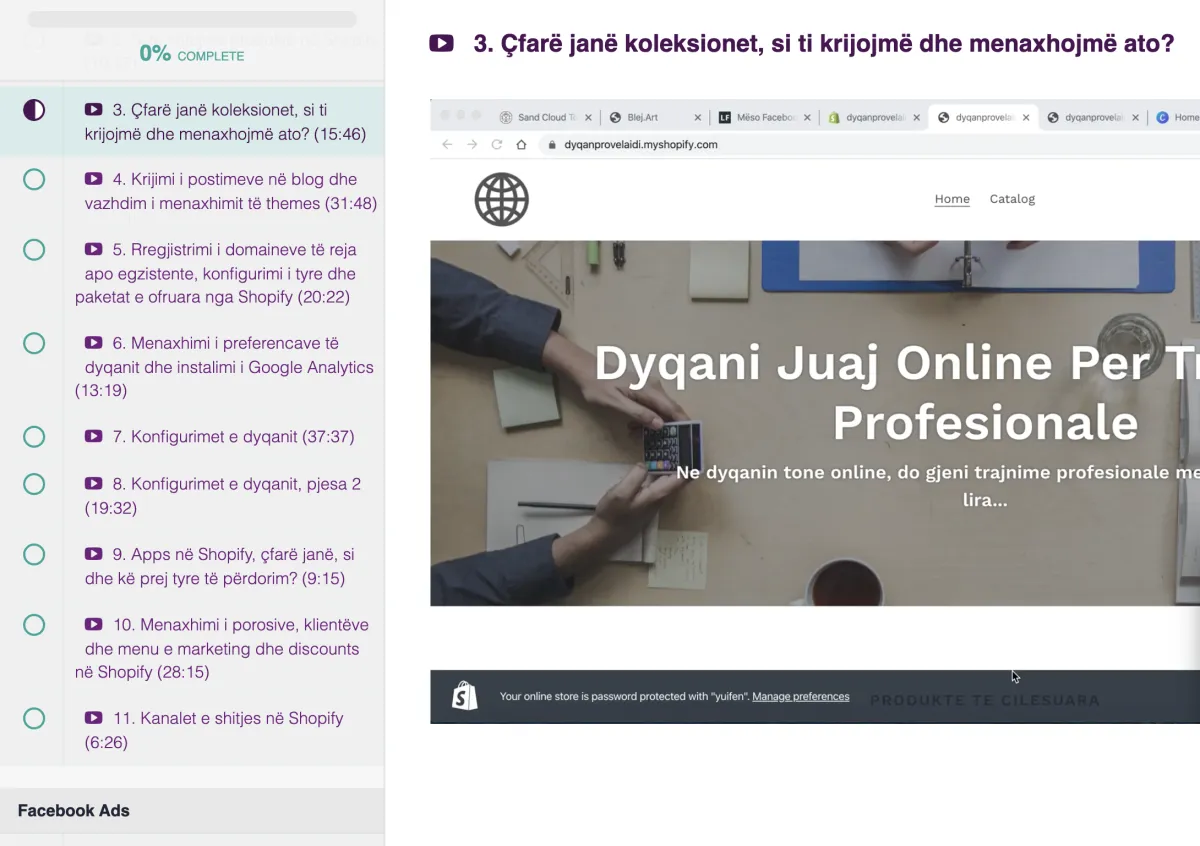Click video icon beside lesson 4
The height and width of the screenshot is (846, 1200).
point(93,179)
